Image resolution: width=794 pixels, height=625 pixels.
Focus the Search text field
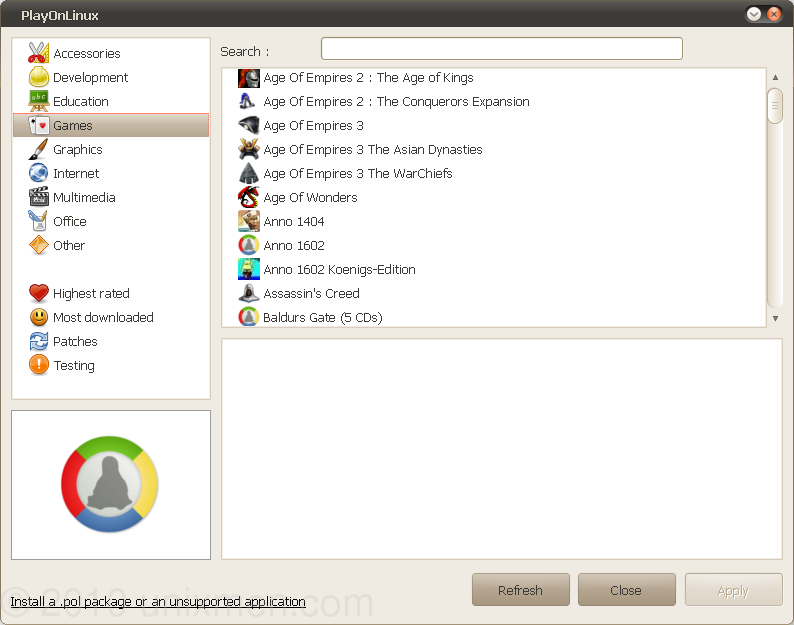point(502,49)
